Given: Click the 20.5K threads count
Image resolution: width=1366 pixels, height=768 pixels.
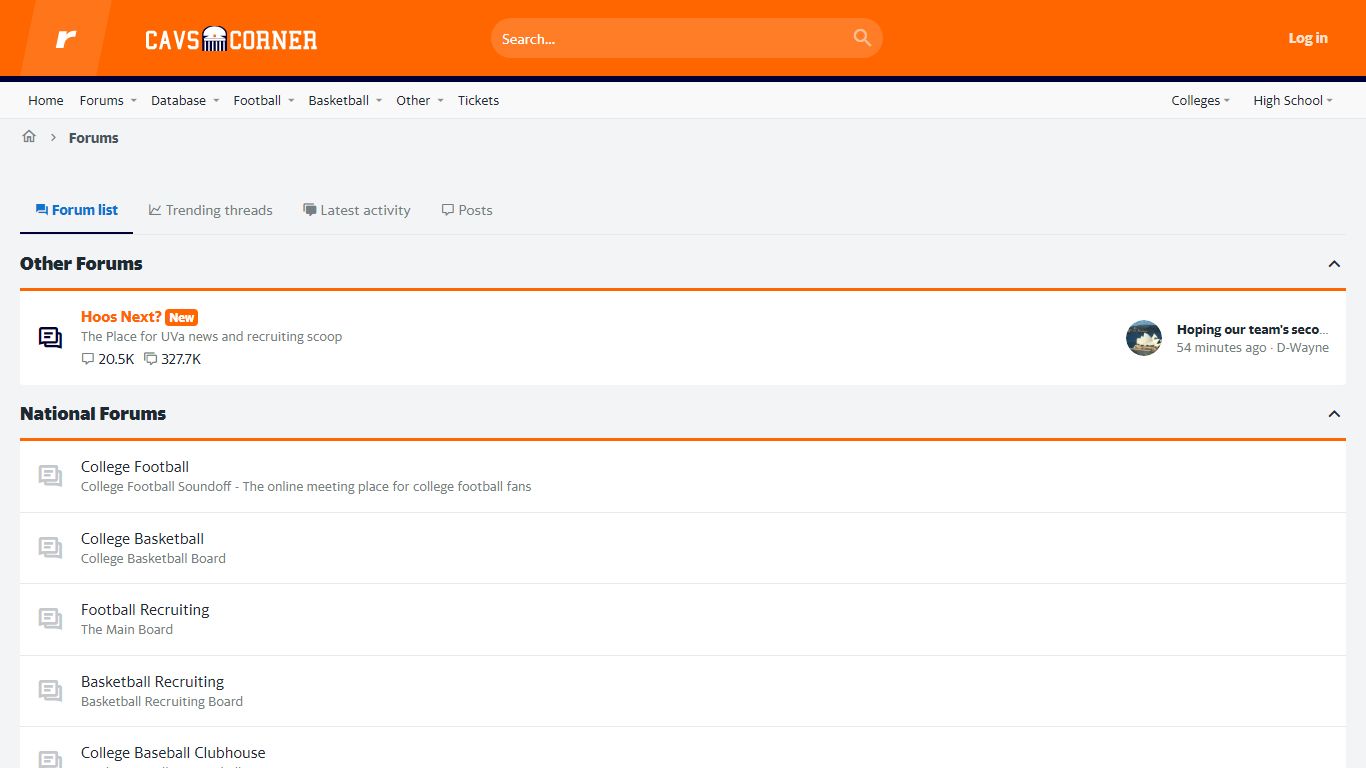Looking at the screenshot, I should (x=108, y=359).
